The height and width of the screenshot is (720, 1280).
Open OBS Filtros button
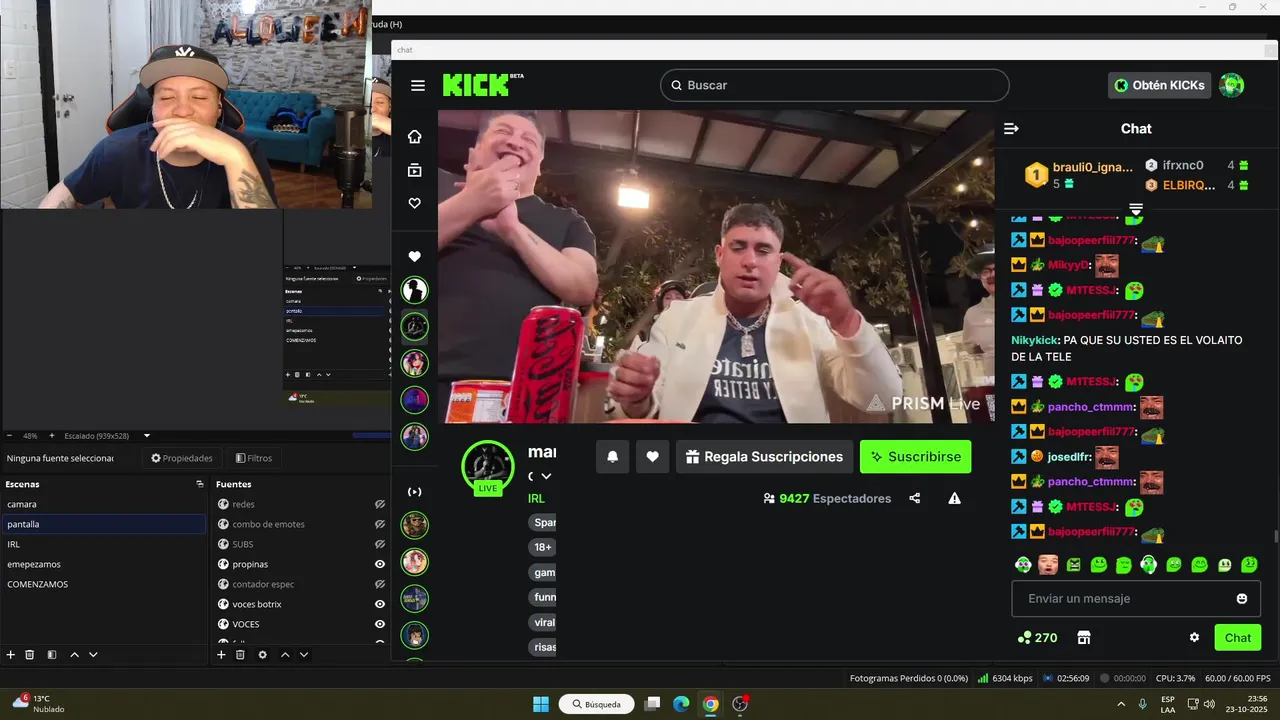pos(254,458)
